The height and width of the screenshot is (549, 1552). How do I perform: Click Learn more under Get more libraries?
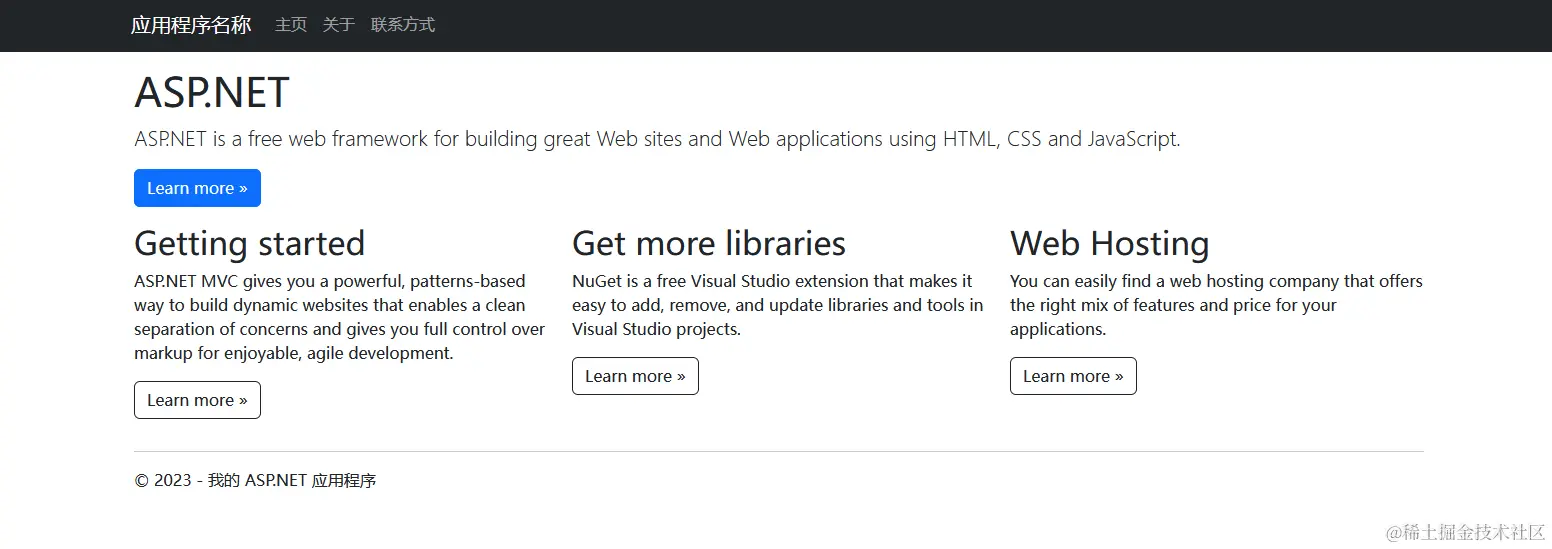tap(635, 376)
